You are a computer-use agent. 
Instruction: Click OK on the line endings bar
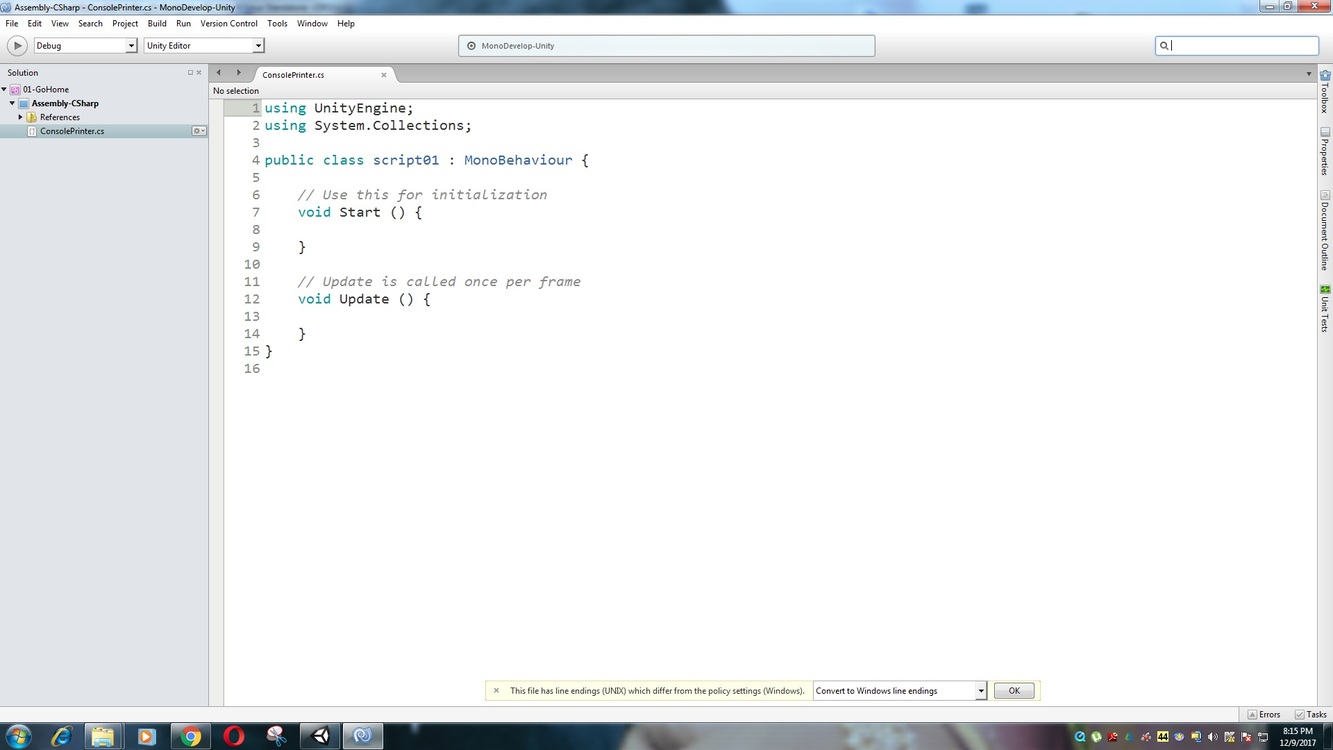point(1014,691)
